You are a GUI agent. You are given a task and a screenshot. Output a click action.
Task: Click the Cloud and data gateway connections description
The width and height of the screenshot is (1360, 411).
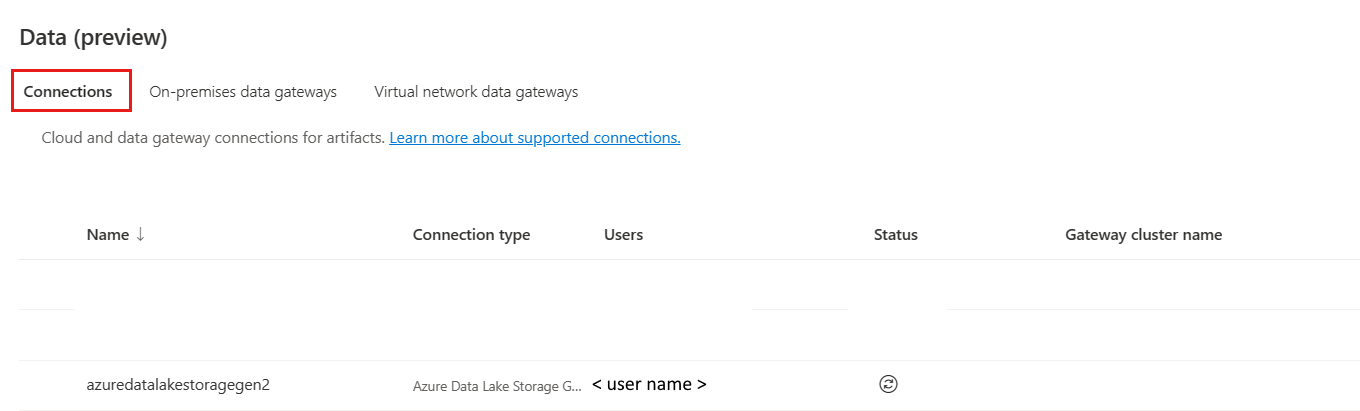(213, 137)
